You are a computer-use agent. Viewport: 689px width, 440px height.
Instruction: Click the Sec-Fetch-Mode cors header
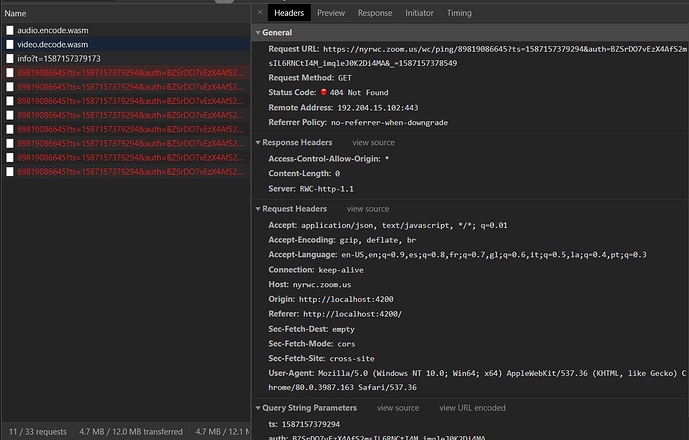pos(312,344)
